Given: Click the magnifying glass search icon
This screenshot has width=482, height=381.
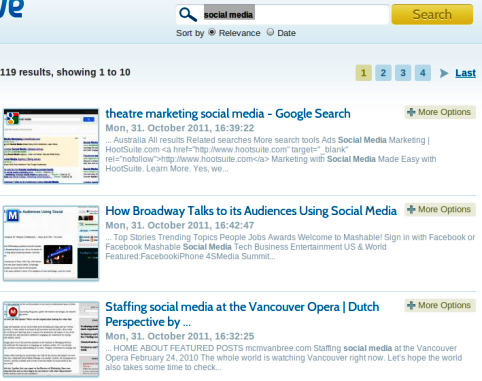Looking at the screenshot, I should (188, 15).
